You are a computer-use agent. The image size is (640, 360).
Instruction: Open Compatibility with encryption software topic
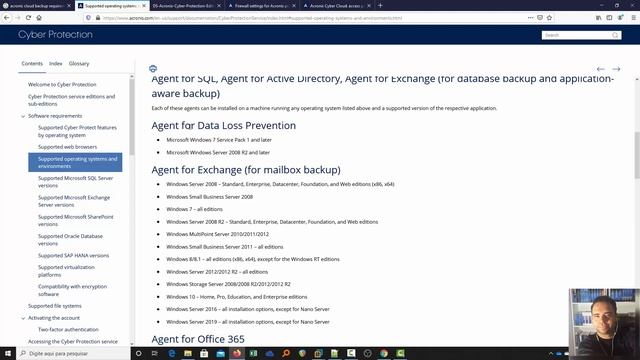tap(72, 290)
